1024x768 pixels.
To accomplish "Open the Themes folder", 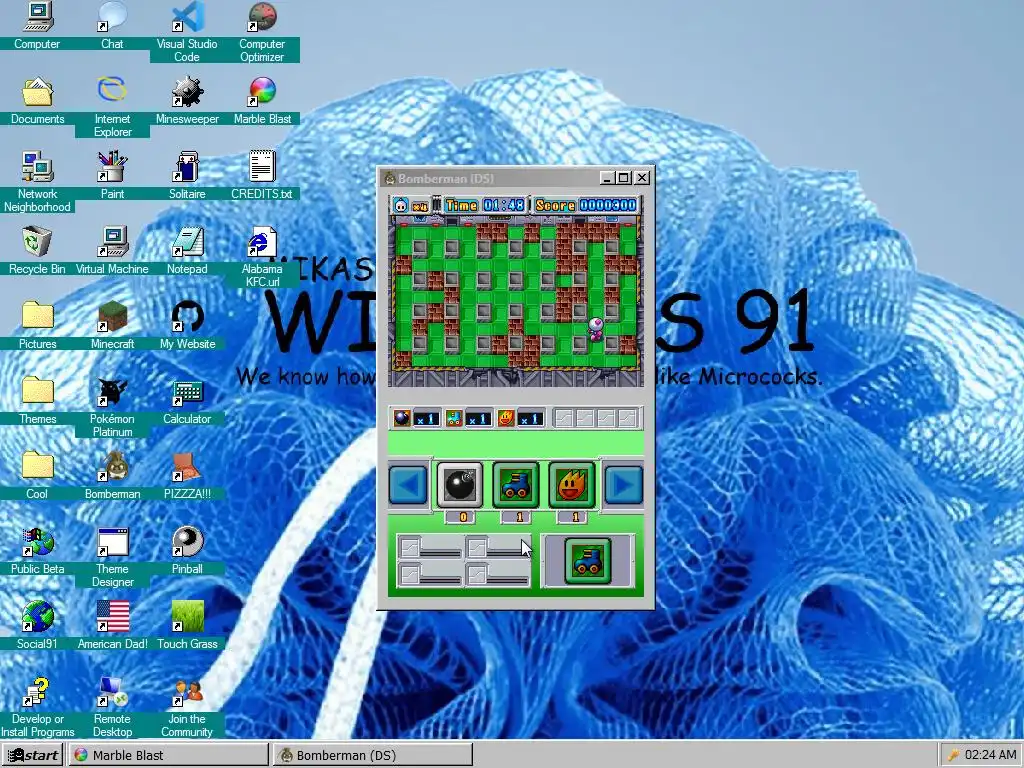I will (37, 400).
